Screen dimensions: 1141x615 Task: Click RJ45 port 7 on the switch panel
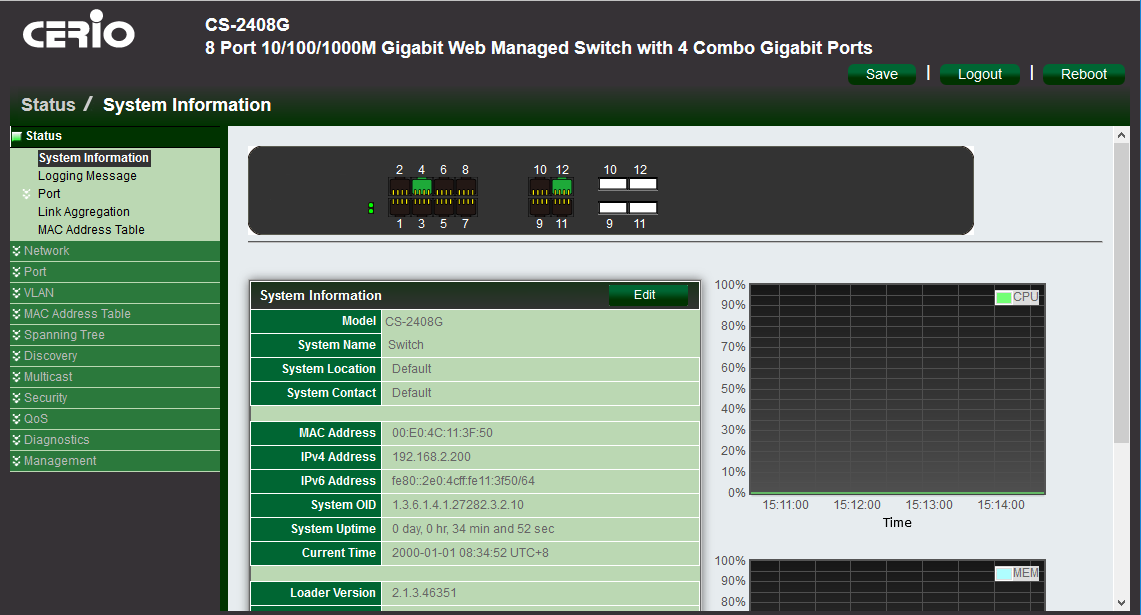pos(466,206)
